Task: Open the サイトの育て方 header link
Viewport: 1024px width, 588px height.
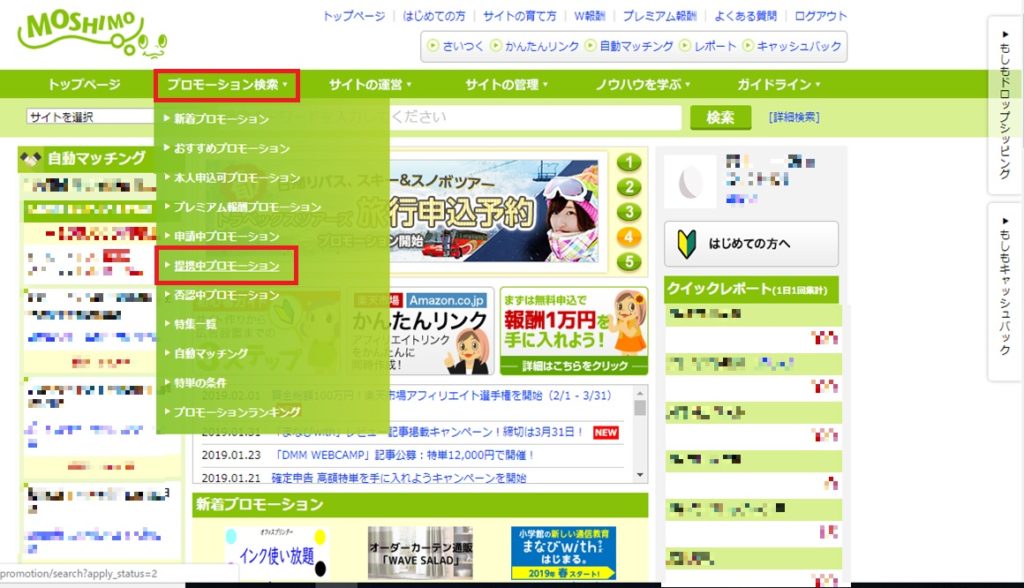Action: [x=519, y=16]
